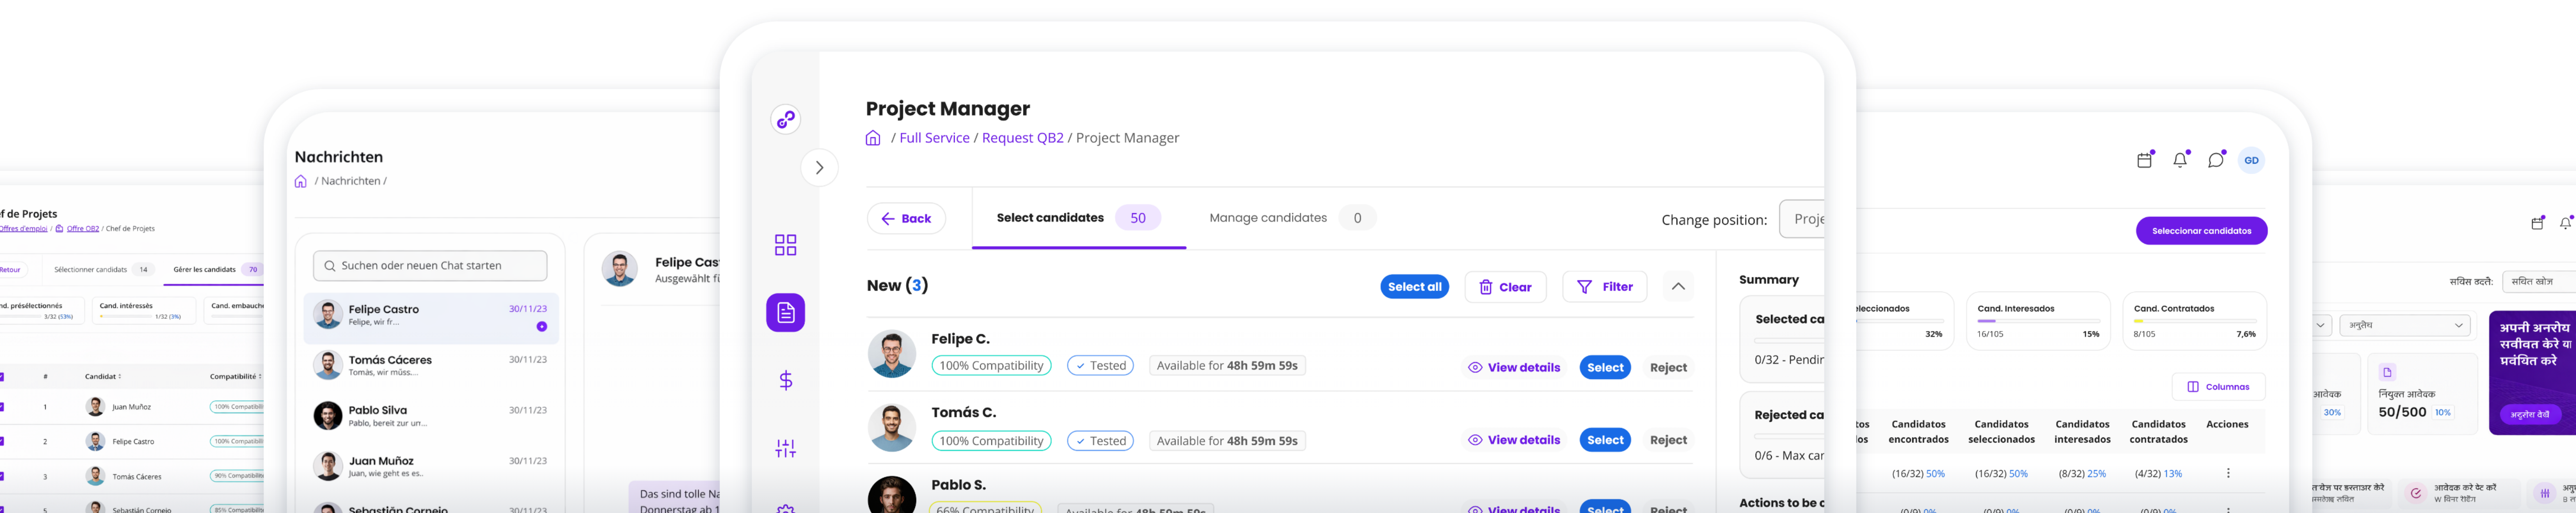Image resolution: width=2576 pixels, height=513 pixels.
Task: Open Tomás Cáceres chat conversation
Action: click(x=430, y=365)
